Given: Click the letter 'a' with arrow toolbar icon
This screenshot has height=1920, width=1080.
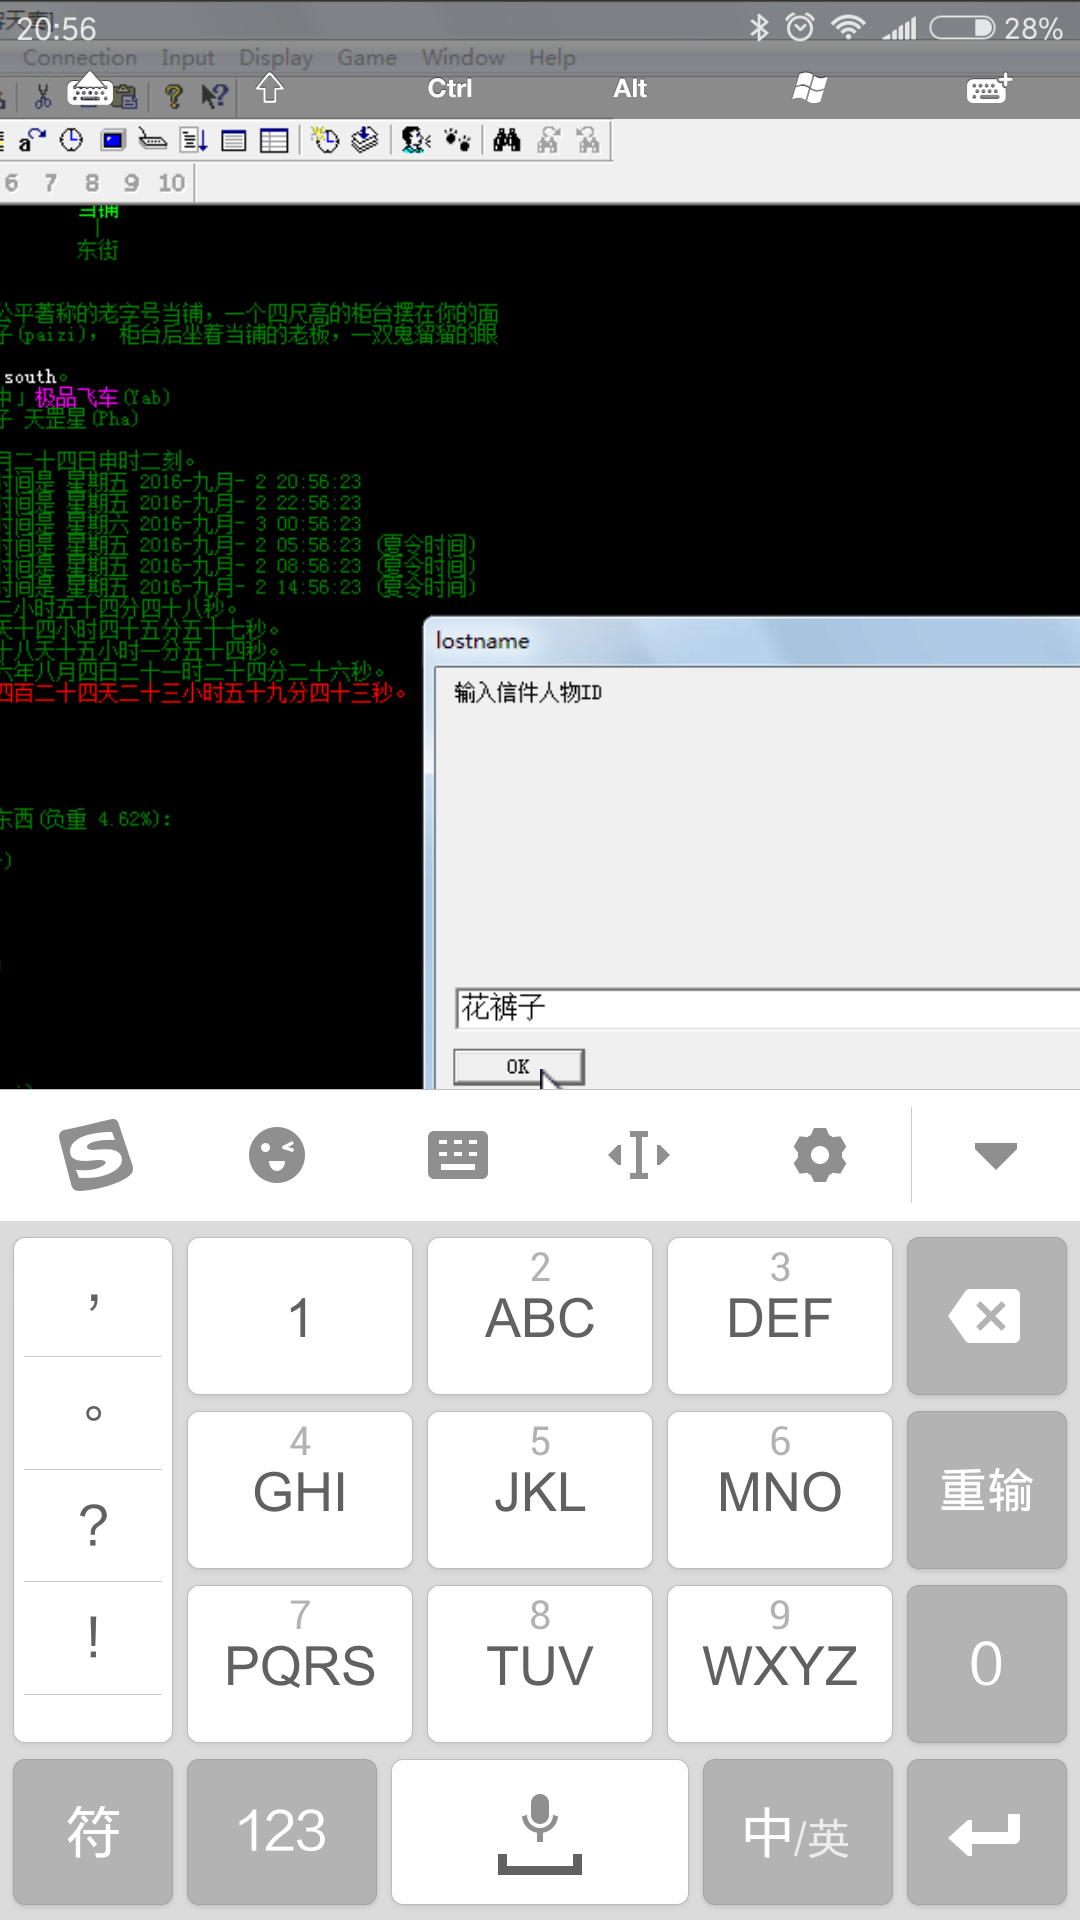Looking at the screenshot, I should 31,140.
